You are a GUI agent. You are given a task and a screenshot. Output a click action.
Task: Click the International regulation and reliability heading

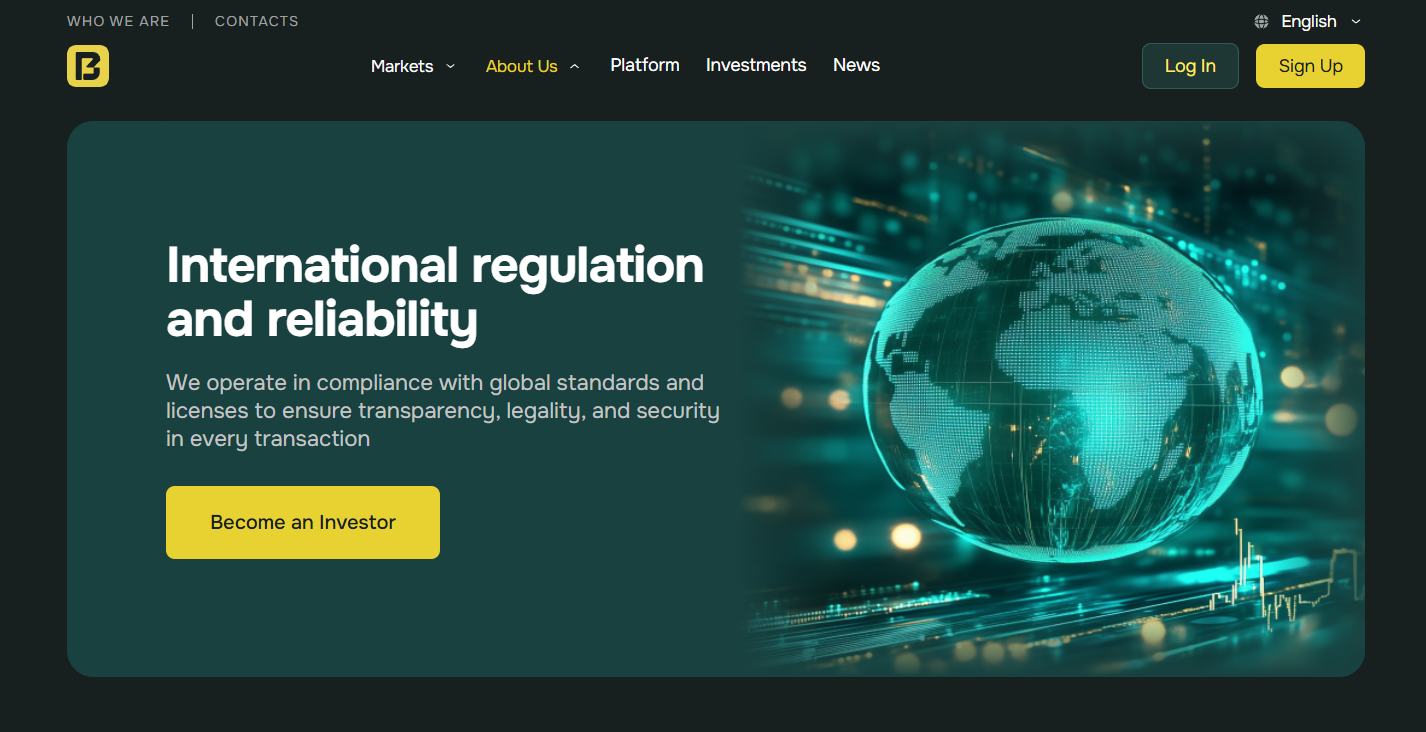click(435, 292)
